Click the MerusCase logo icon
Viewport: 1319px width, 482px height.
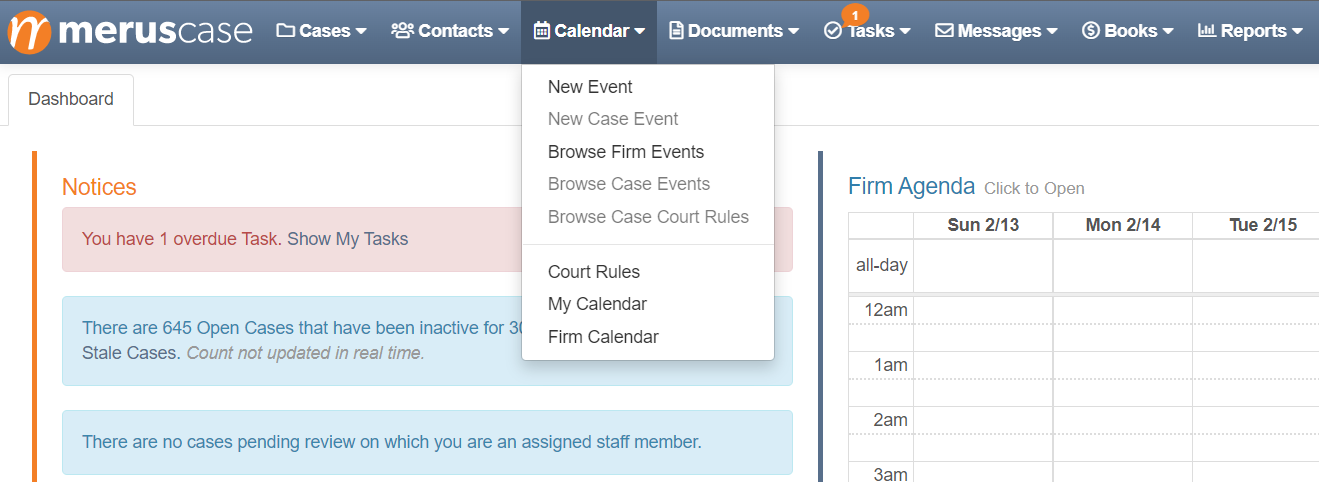pos(30,31)
